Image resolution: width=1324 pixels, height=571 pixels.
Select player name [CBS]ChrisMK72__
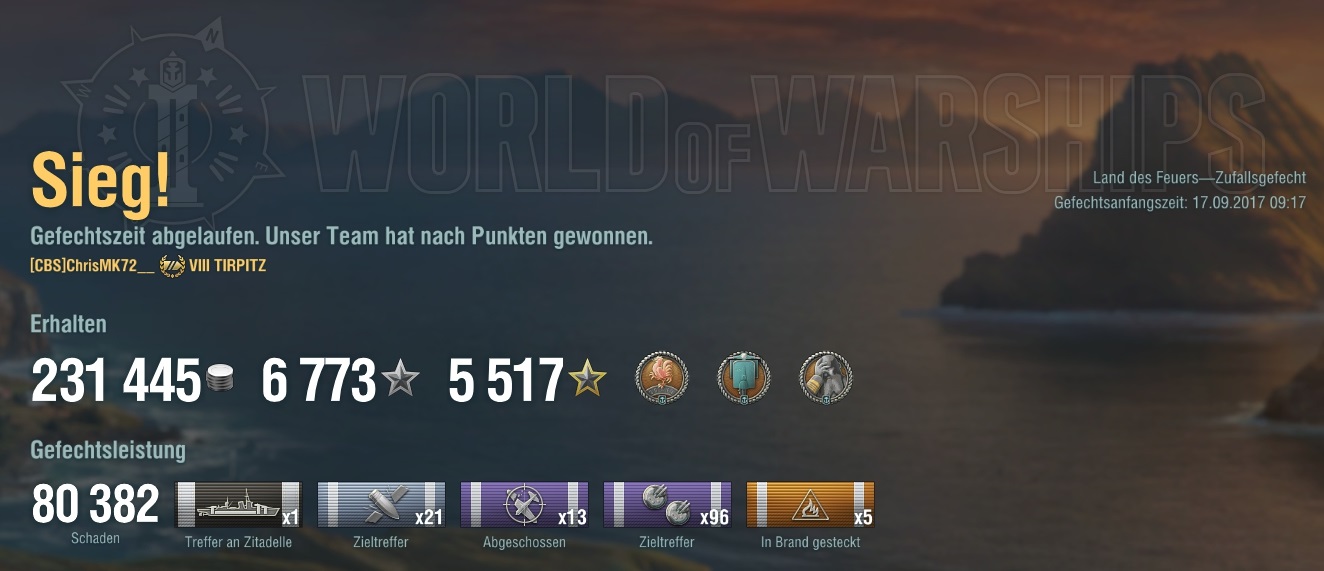pos(93,266)
